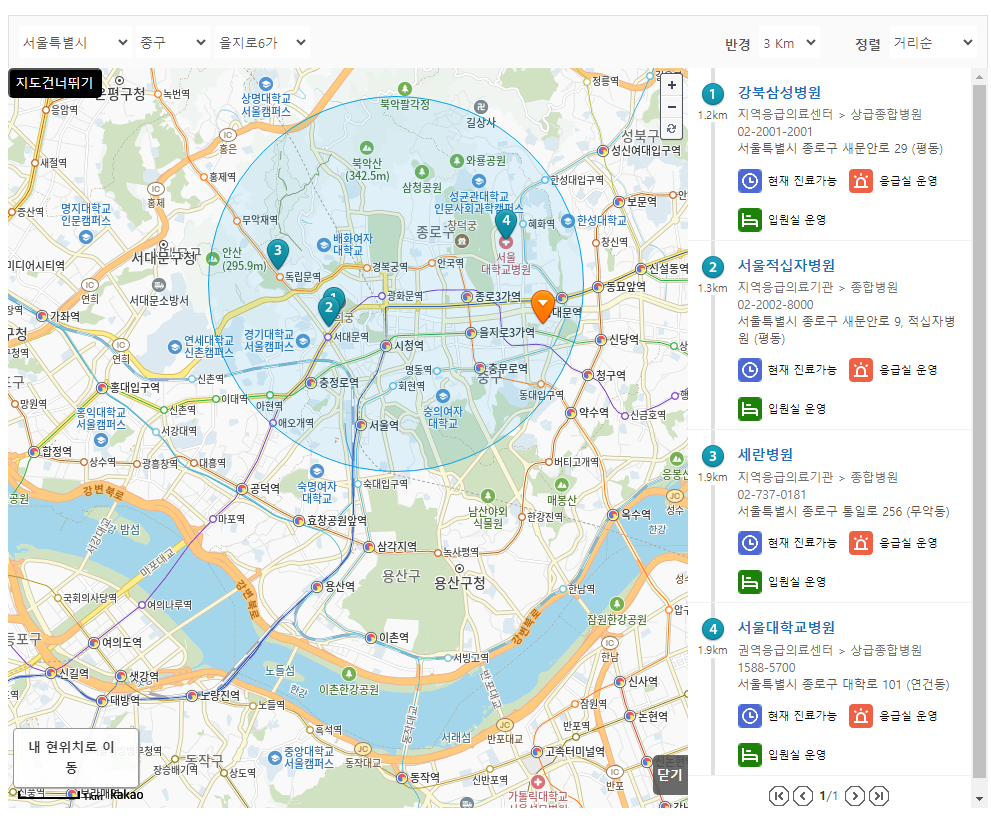This screenshot has width=991, height=826.
Task: Open the 3 Km radius dropdown
Action: 789,43
